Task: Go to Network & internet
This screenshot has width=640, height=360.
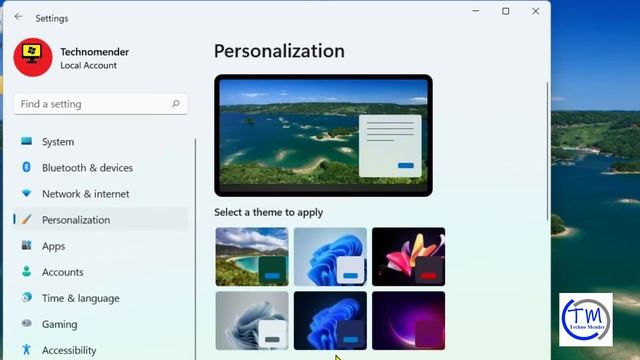Action: coord(101,194)
